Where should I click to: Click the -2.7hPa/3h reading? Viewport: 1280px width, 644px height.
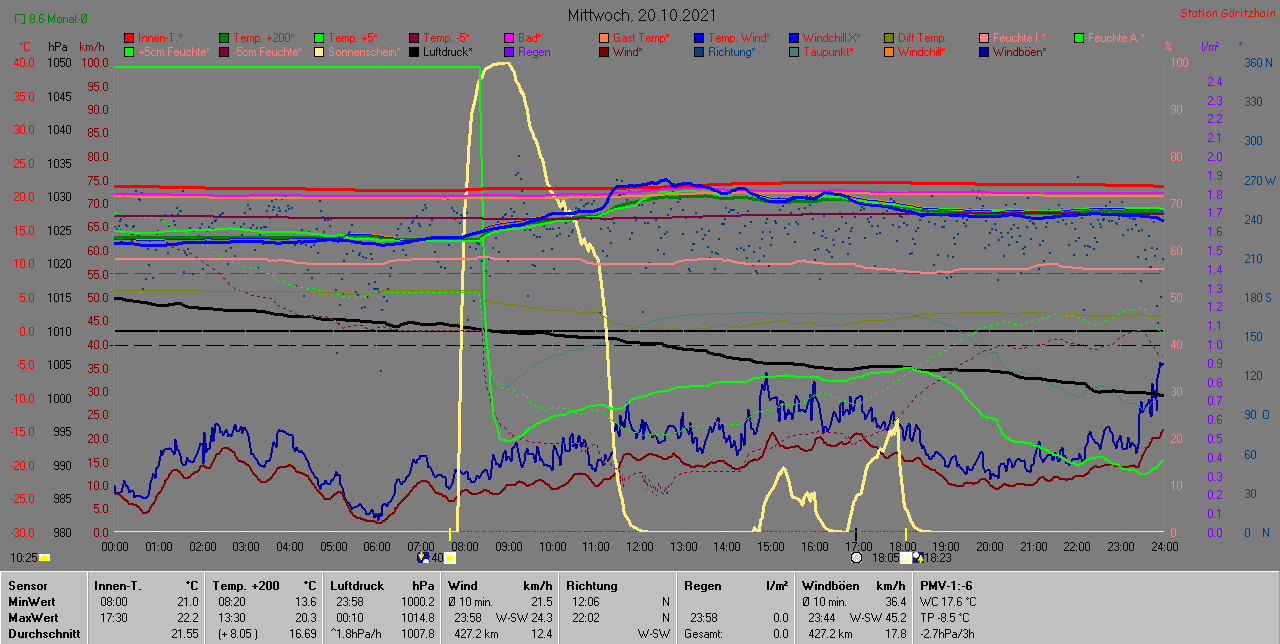(x=949, y=634)
